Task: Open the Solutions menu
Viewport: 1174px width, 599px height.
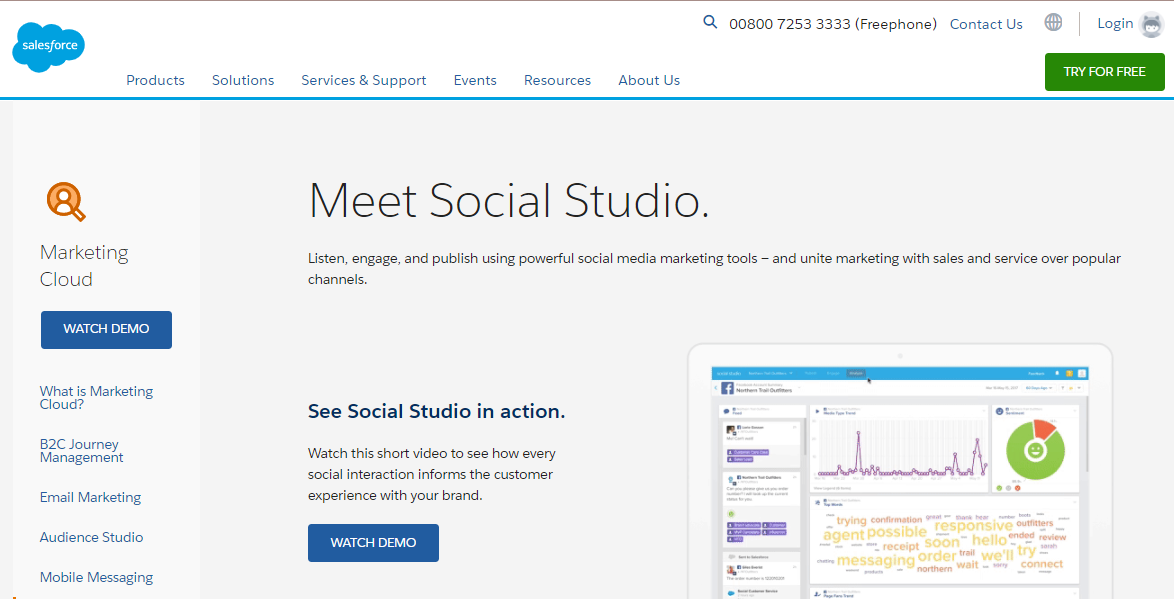Action: [x=243, y=80]
